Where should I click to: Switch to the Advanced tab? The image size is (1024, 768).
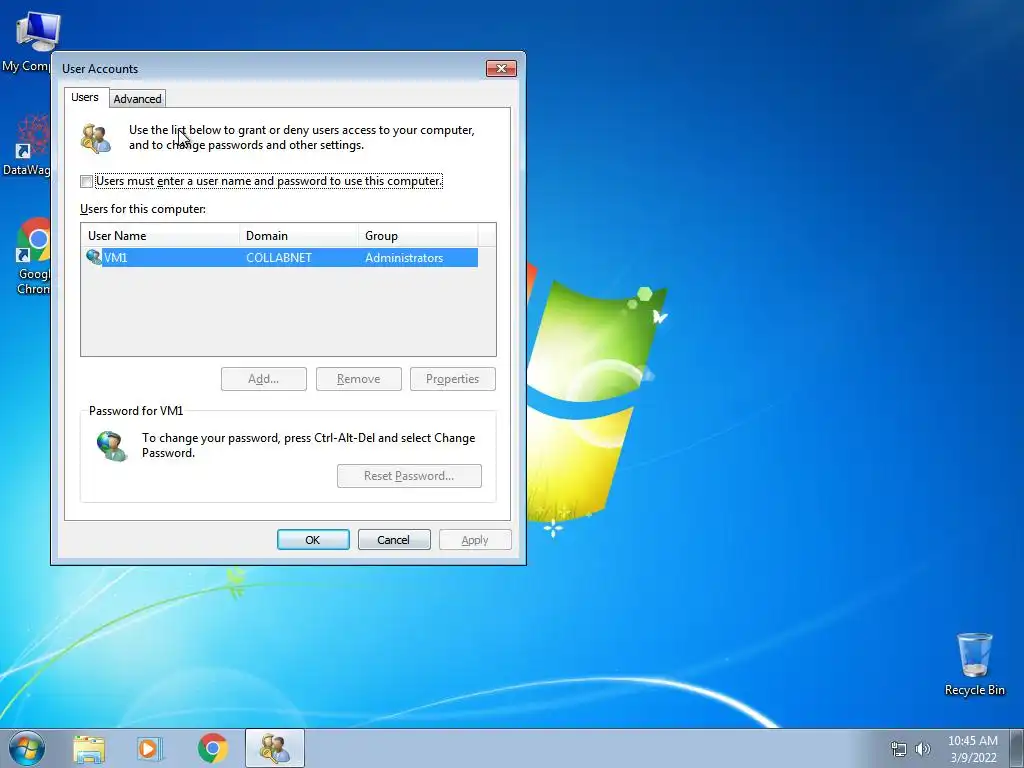tap(137, 99)
